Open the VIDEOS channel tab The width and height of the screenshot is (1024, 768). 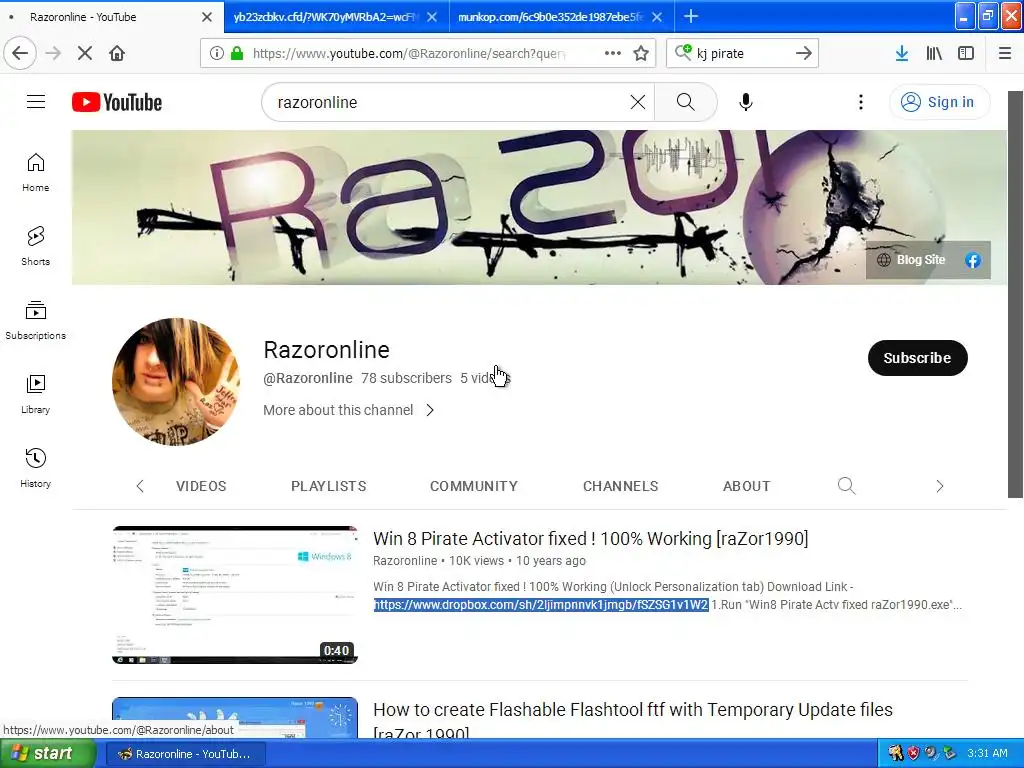(201, 486)
